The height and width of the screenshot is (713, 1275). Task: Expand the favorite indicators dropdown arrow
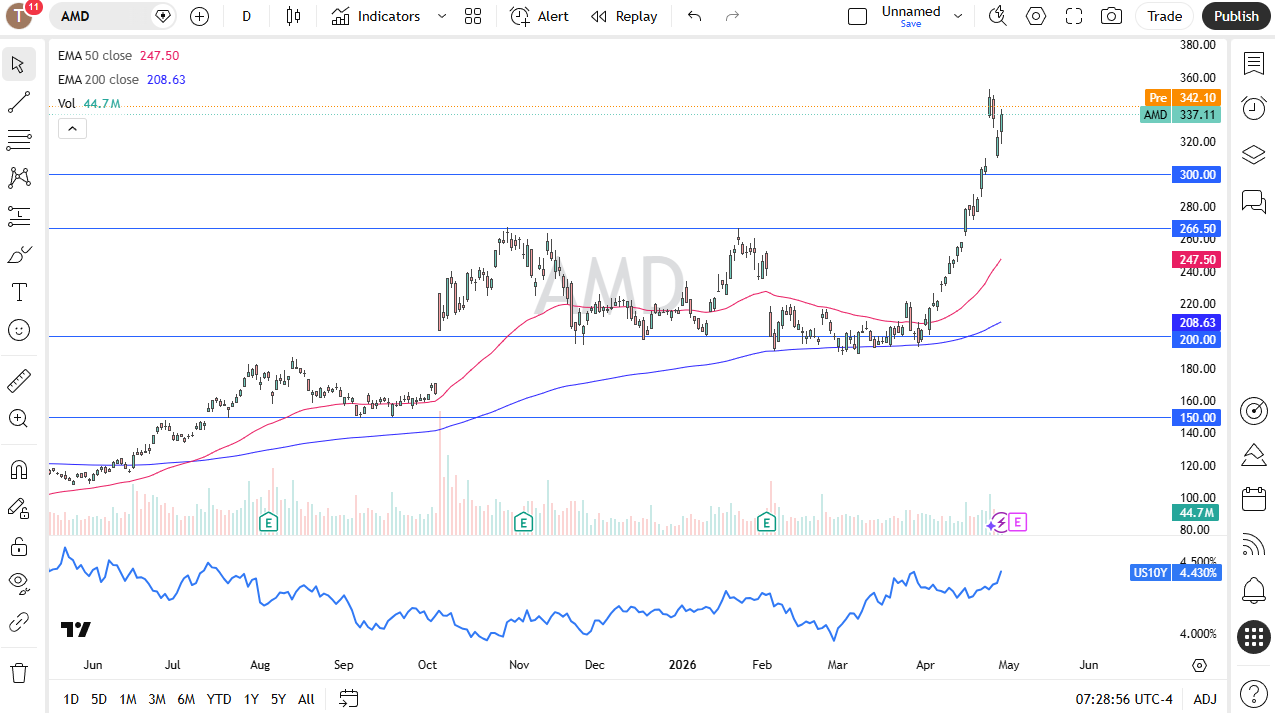click(x=442, y=16)
